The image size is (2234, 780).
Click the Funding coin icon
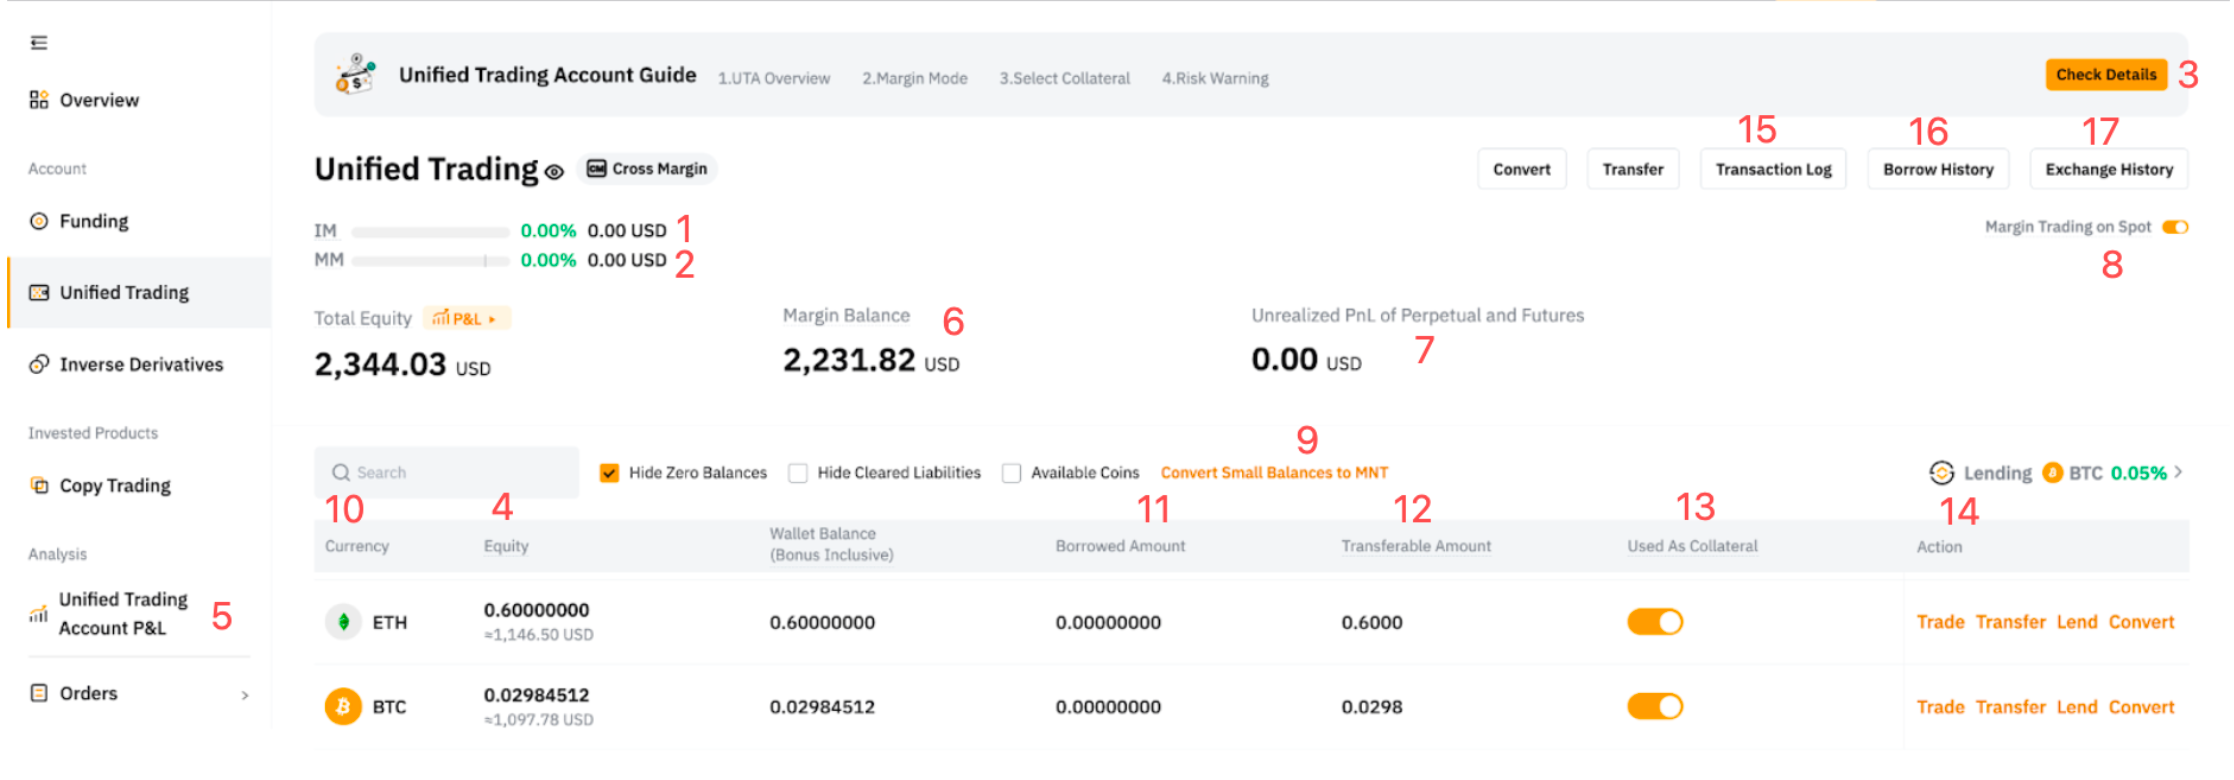pos(39,221)
